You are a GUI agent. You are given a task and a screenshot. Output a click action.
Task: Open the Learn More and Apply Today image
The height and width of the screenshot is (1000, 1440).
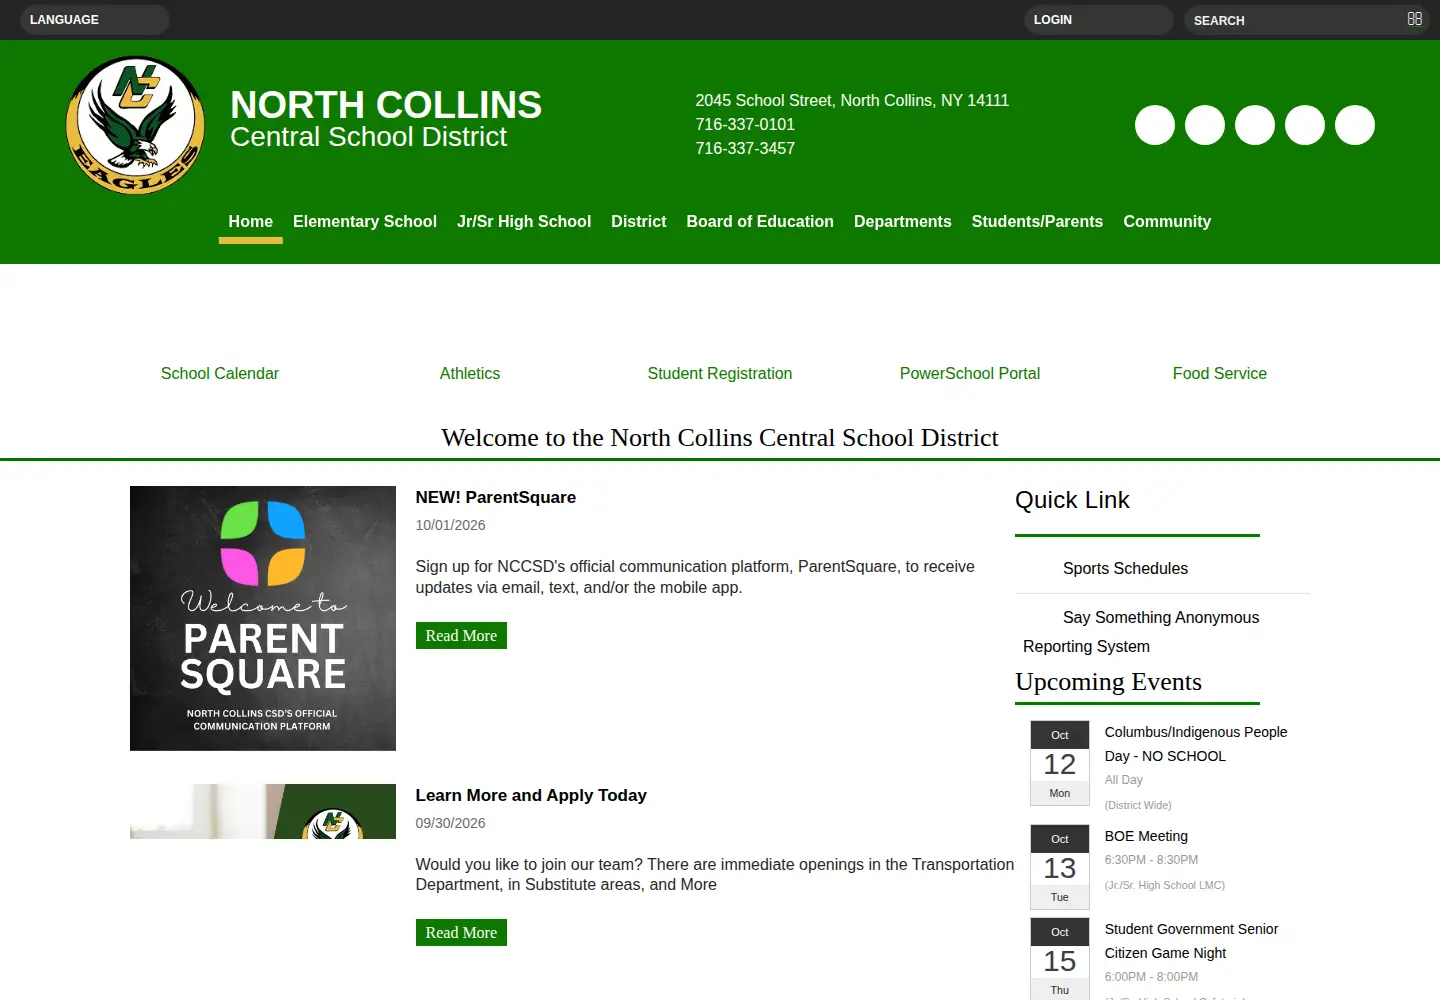pyautogui.click(x=263, y=811)
